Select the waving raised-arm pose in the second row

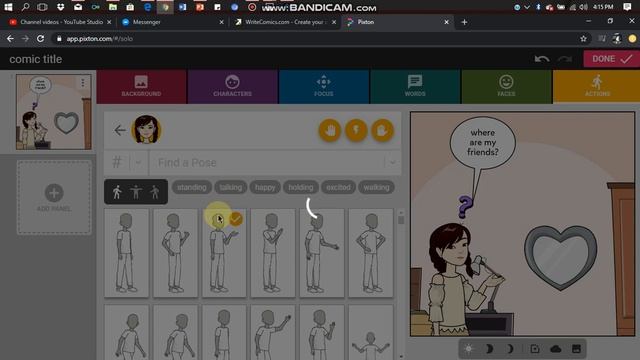(x=273, y=333)
